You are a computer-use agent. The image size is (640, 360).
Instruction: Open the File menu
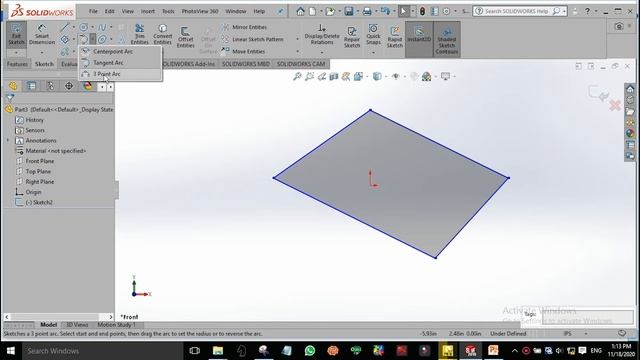(x=93, y=11)
